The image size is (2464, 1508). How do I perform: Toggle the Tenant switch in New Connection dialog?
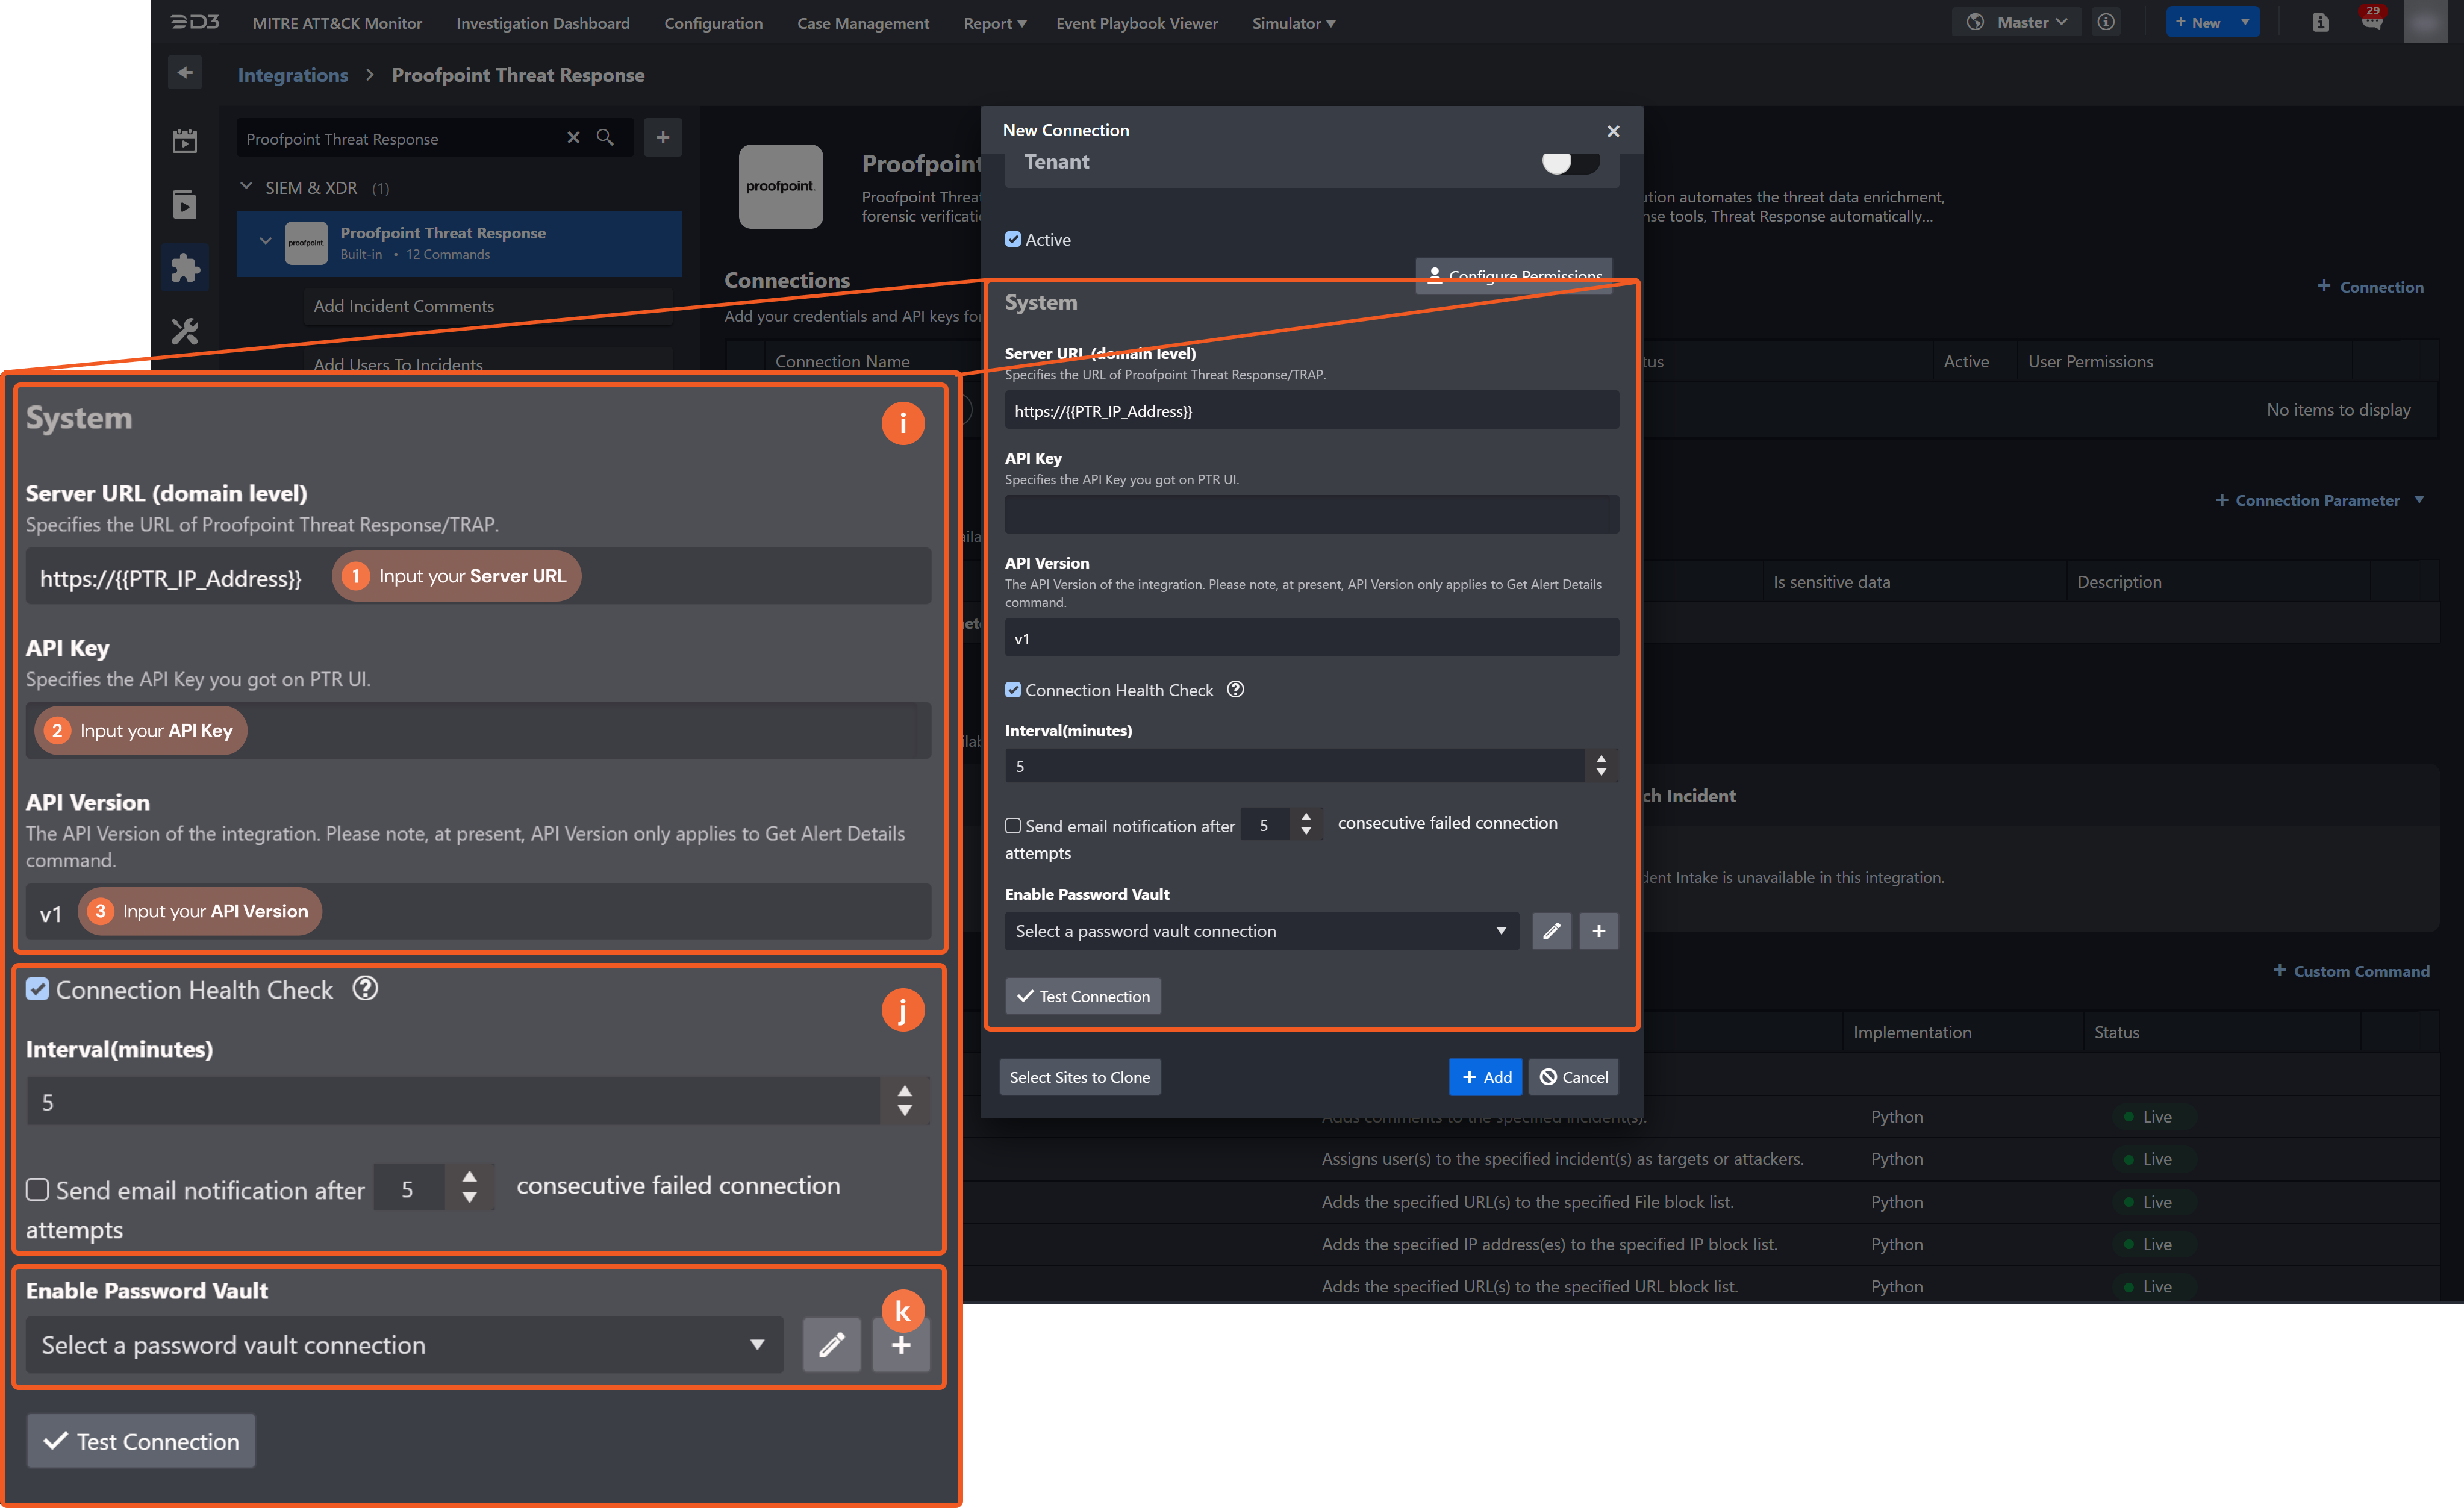pos(1569,162)
